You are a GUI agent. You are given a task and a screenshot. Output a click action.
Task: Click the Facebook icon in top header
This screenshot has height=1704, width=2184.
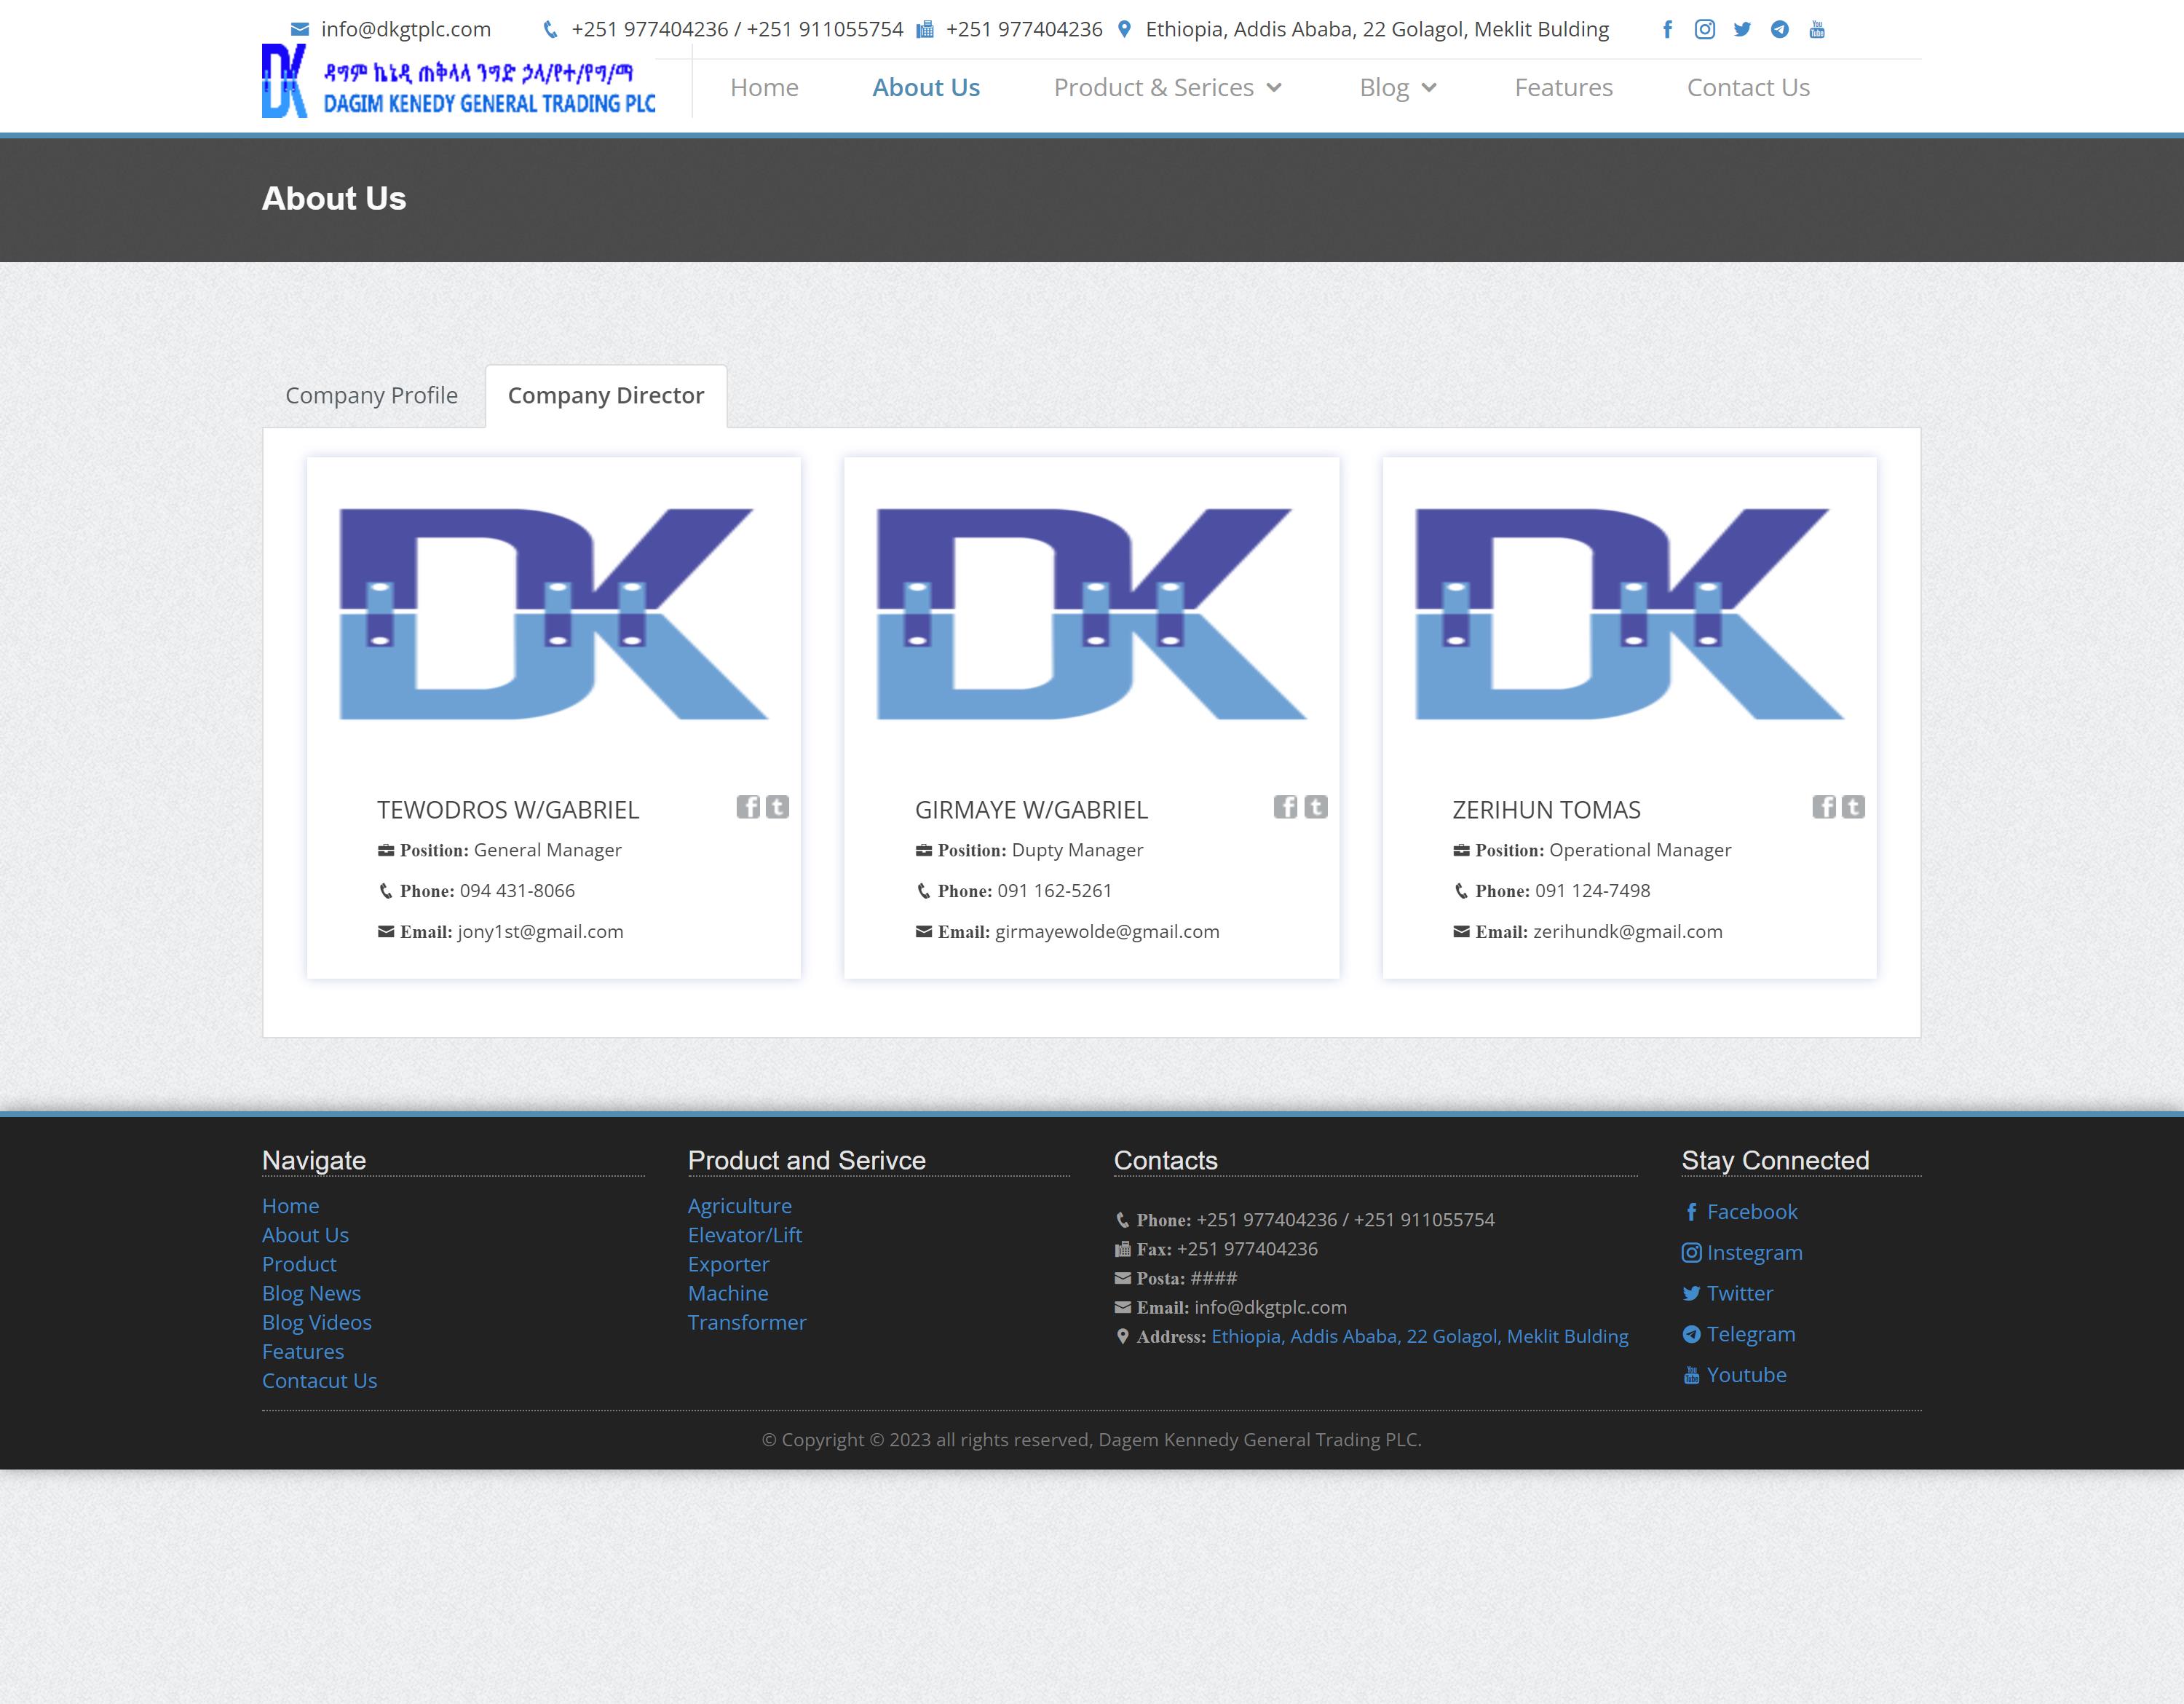point(1667,30)
